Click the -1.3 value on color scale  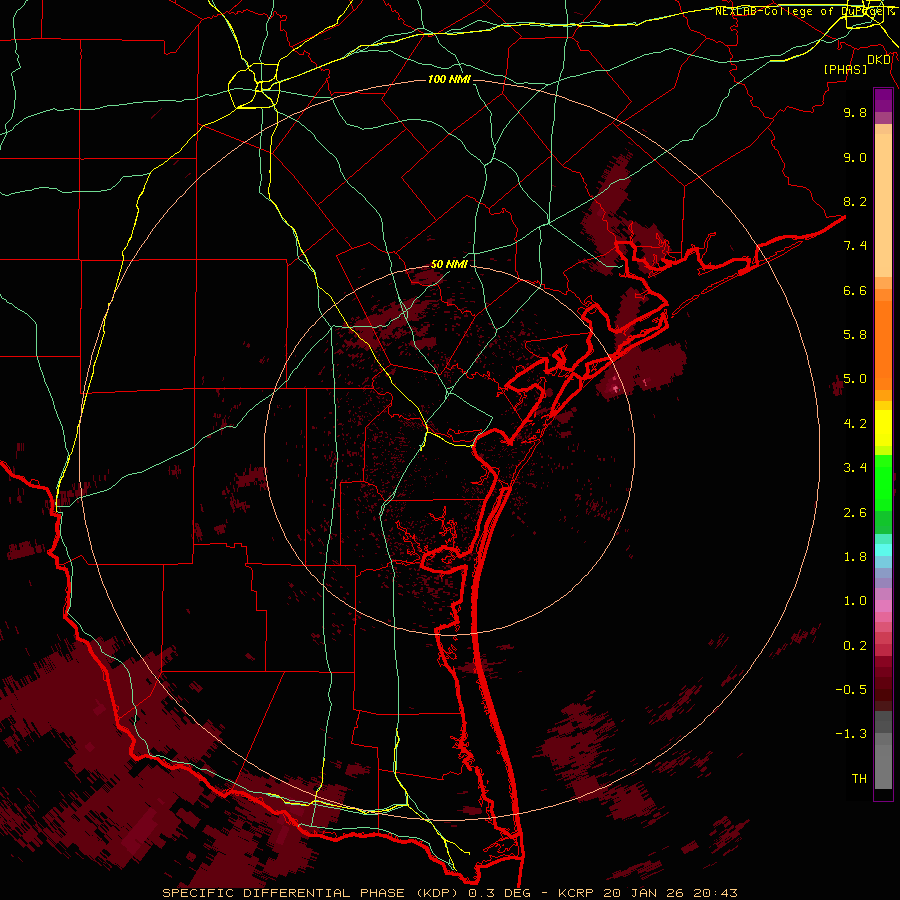point(851,734)
